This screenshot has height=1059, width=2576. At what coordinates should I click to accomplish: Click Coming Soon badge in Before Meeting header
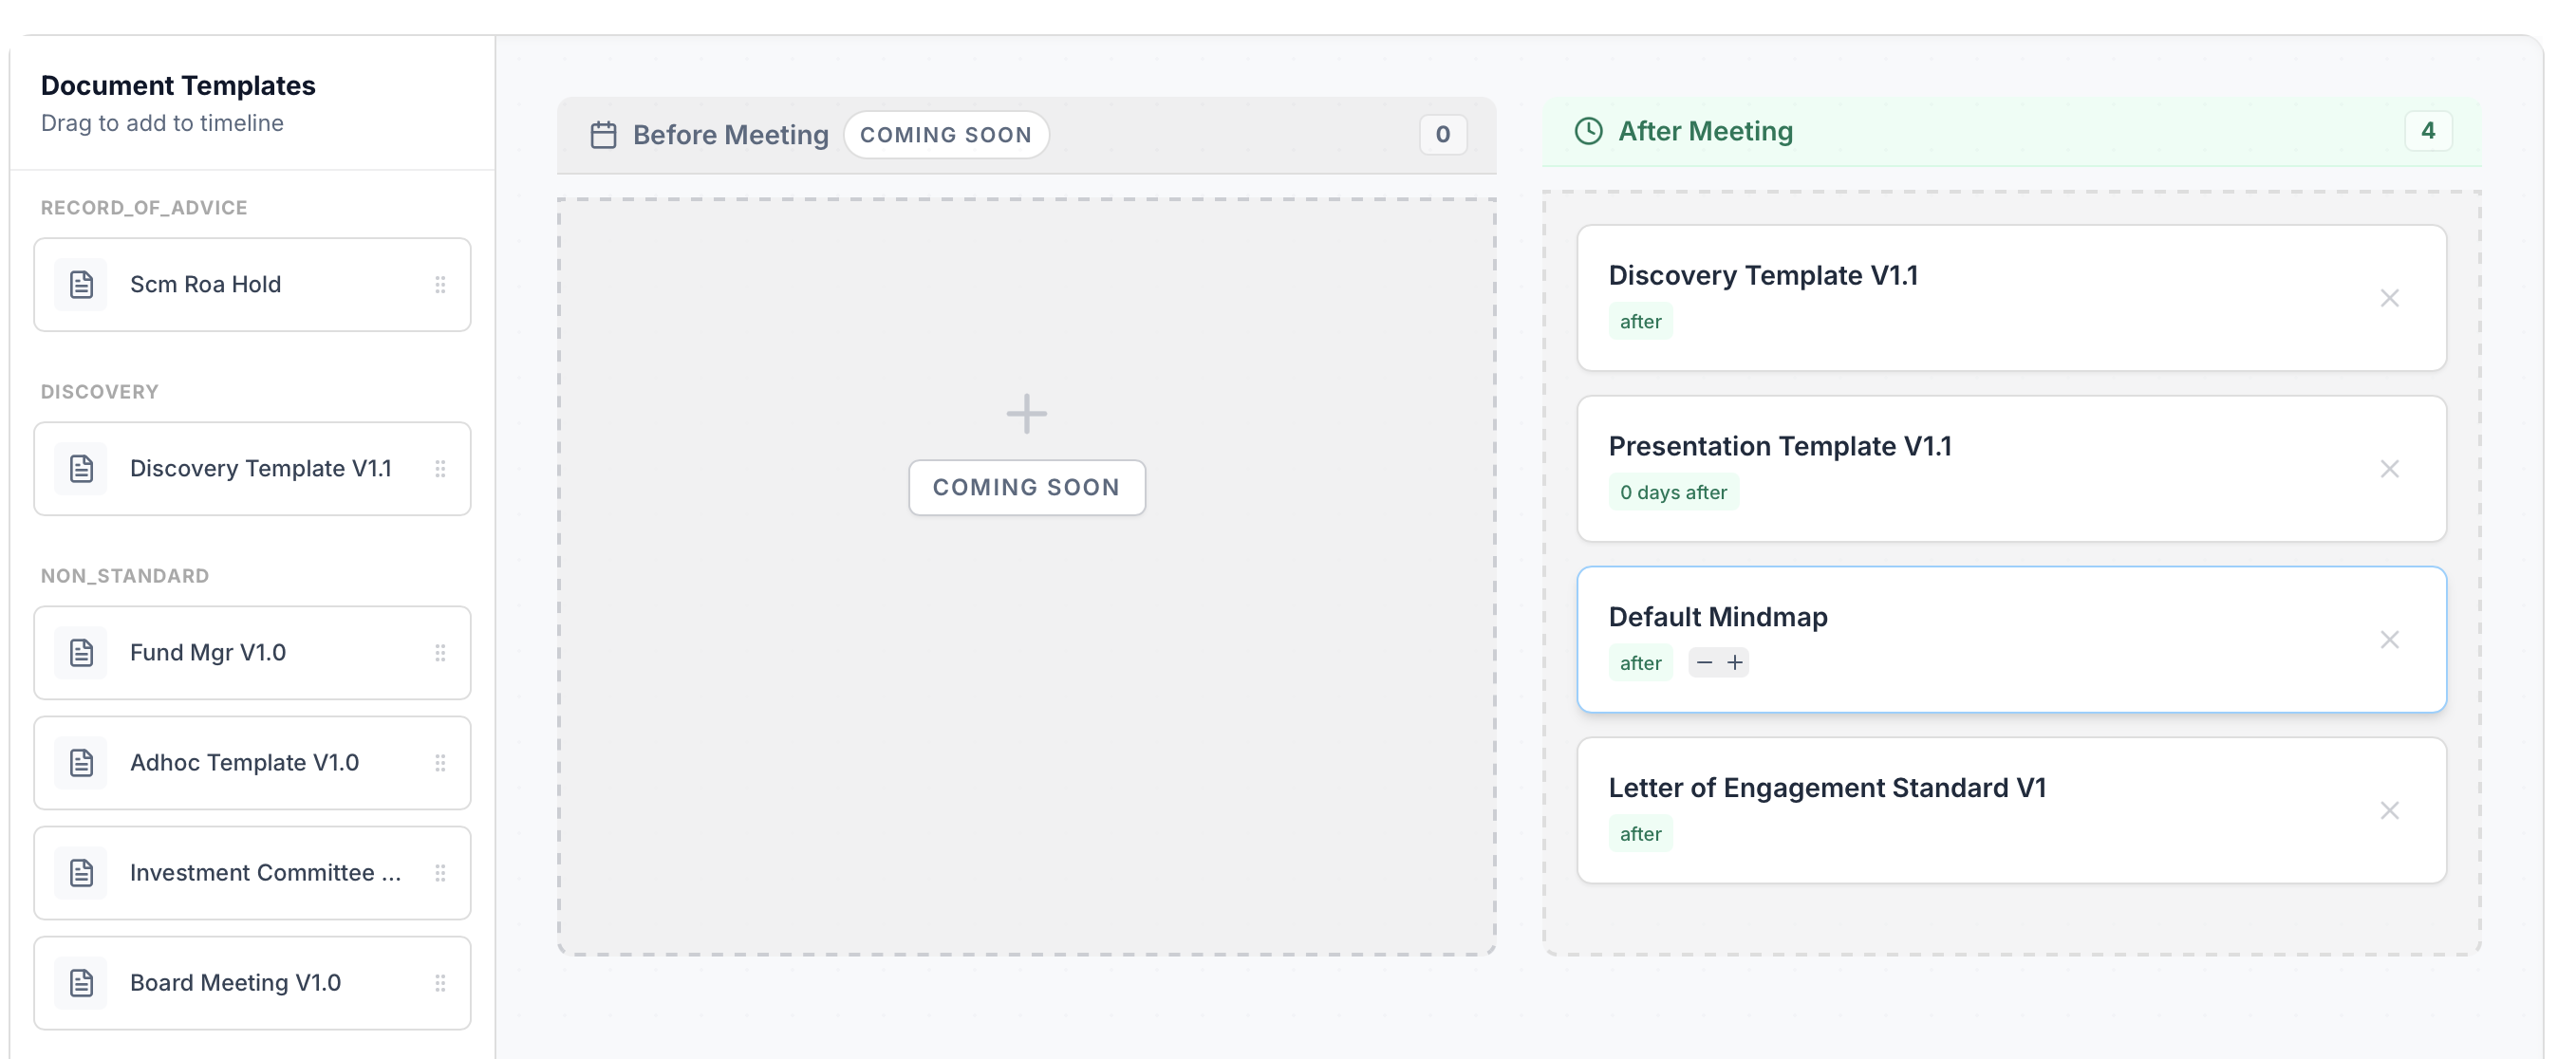click(x=945, y=135)
